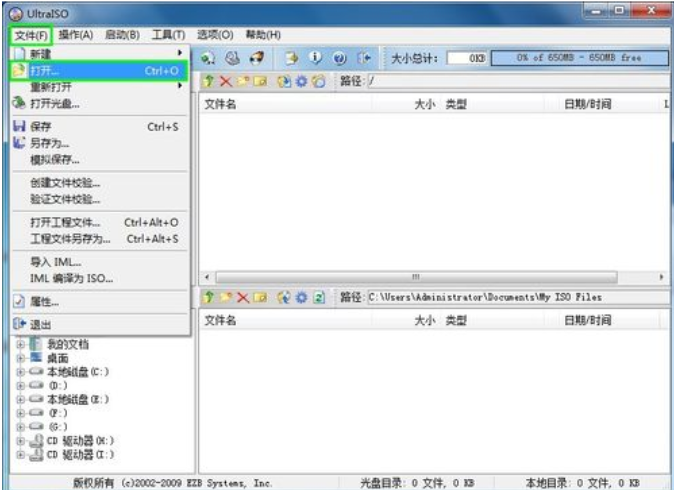The height and width of the screenshot is (490, 674).
Task: Choose 打开... Ctrl+O from File menu
Action: 99,70
